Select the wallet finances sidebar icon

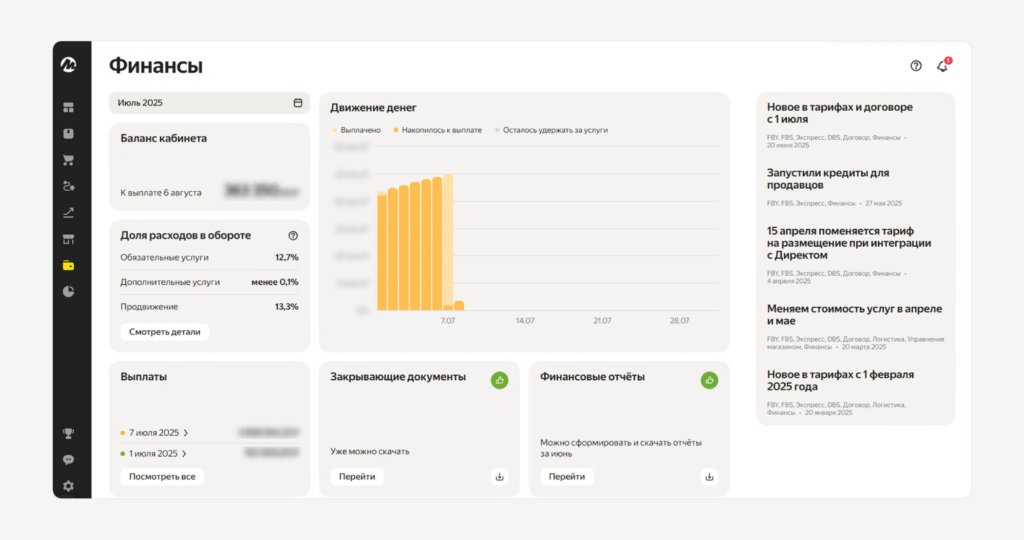[69, 265]
